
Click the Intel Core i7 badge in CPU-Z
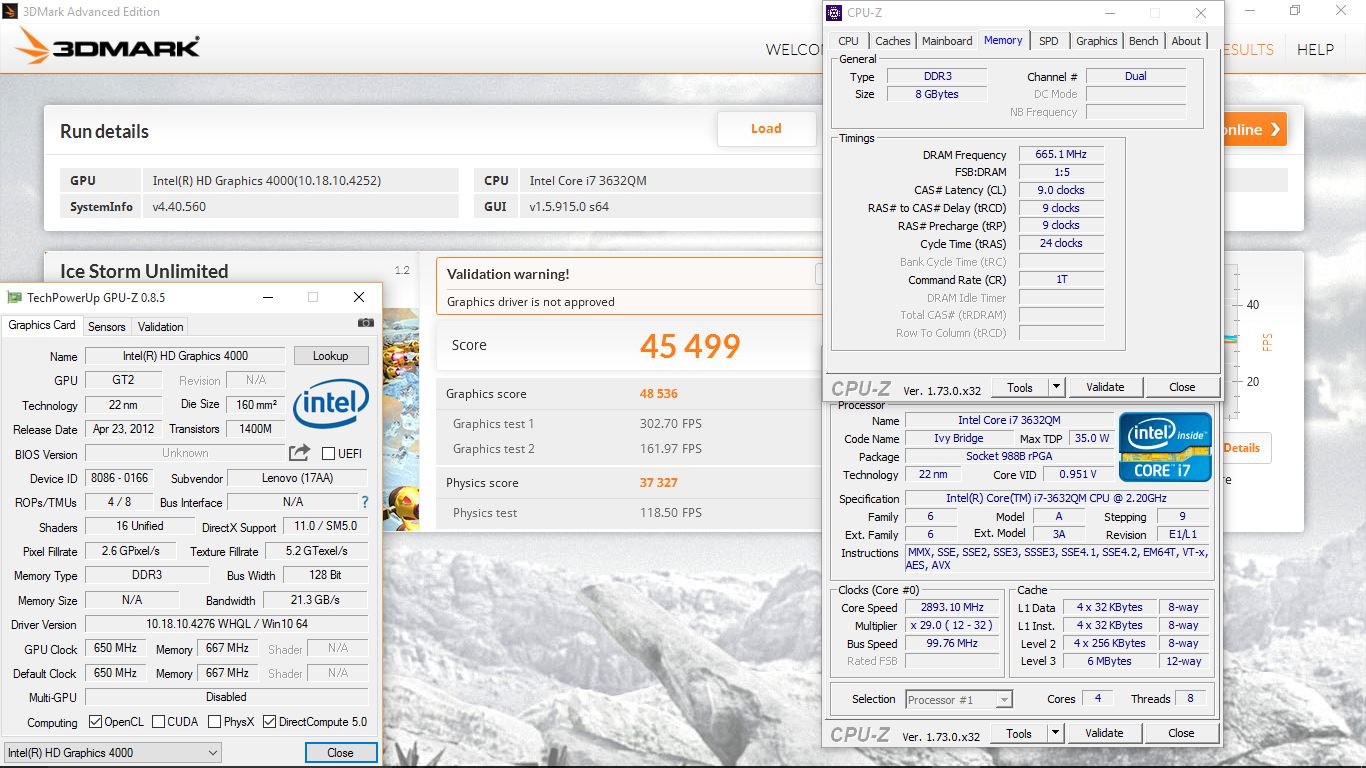1165,446
